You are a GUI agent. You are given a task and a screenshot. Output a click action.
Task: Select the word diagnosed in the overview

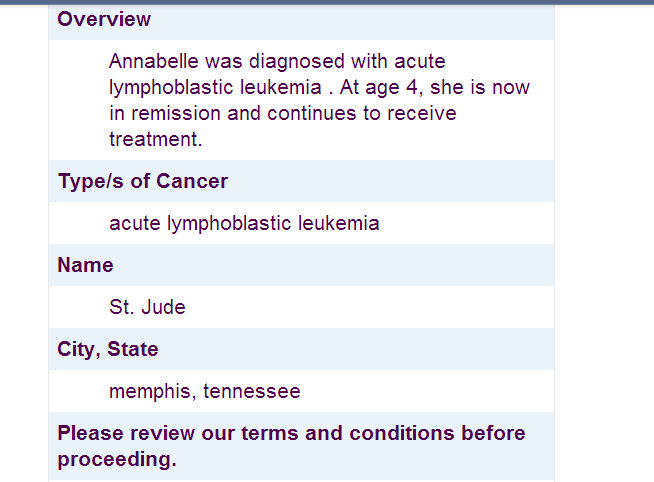(x=297, y=62)
